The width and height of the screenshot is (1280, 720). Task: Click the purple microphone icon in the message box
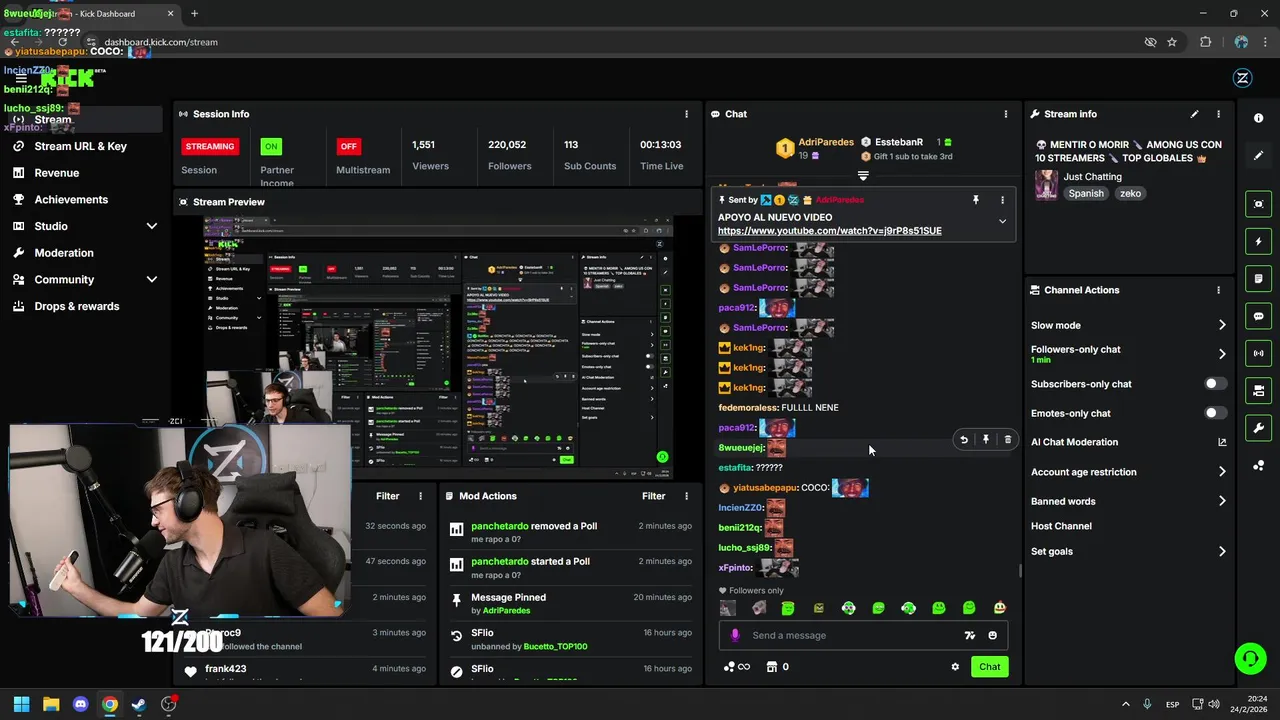[735, 635]
